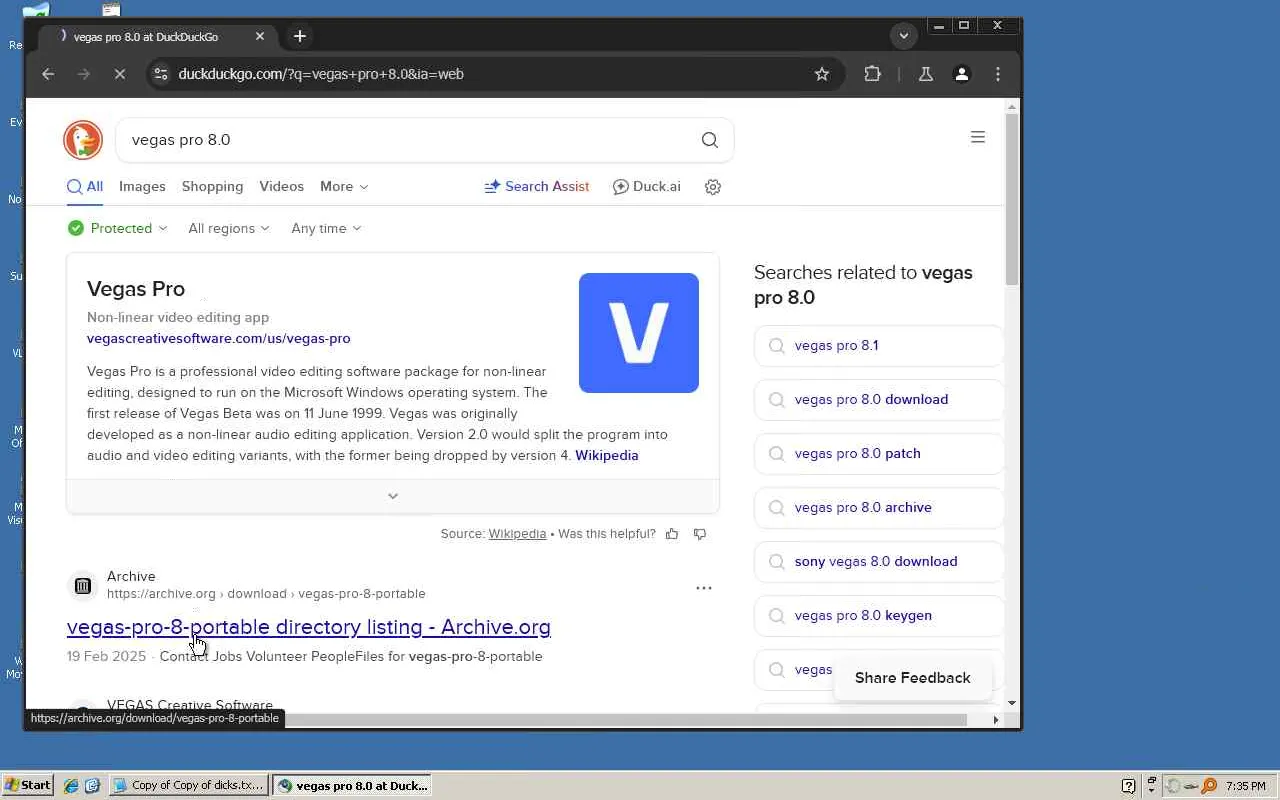Switch to Images results
Image resolution: width=1280 pixels, height=800 pixels.
[x=142, y=187]
